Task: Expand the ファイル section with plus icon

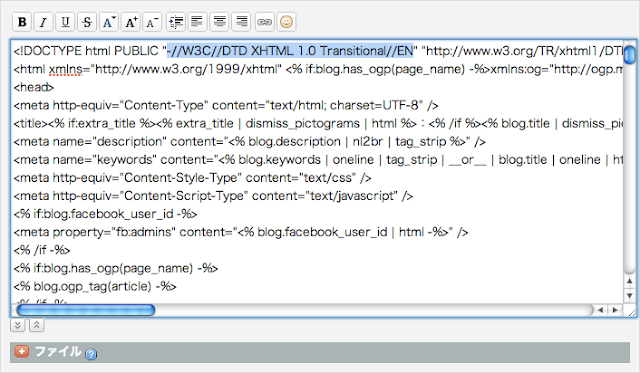Action: click(22, 351)
